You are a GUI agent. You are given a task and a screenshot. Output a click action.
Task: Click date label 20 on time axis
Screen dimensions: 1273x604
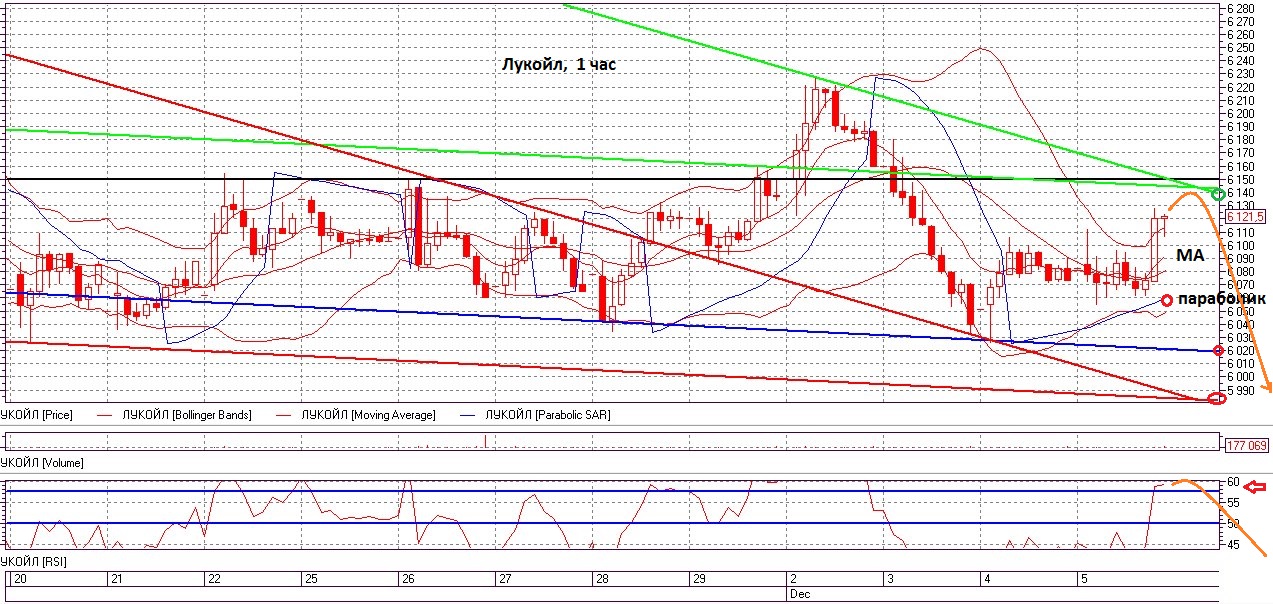pyautogui.click(x=18, y=579)
